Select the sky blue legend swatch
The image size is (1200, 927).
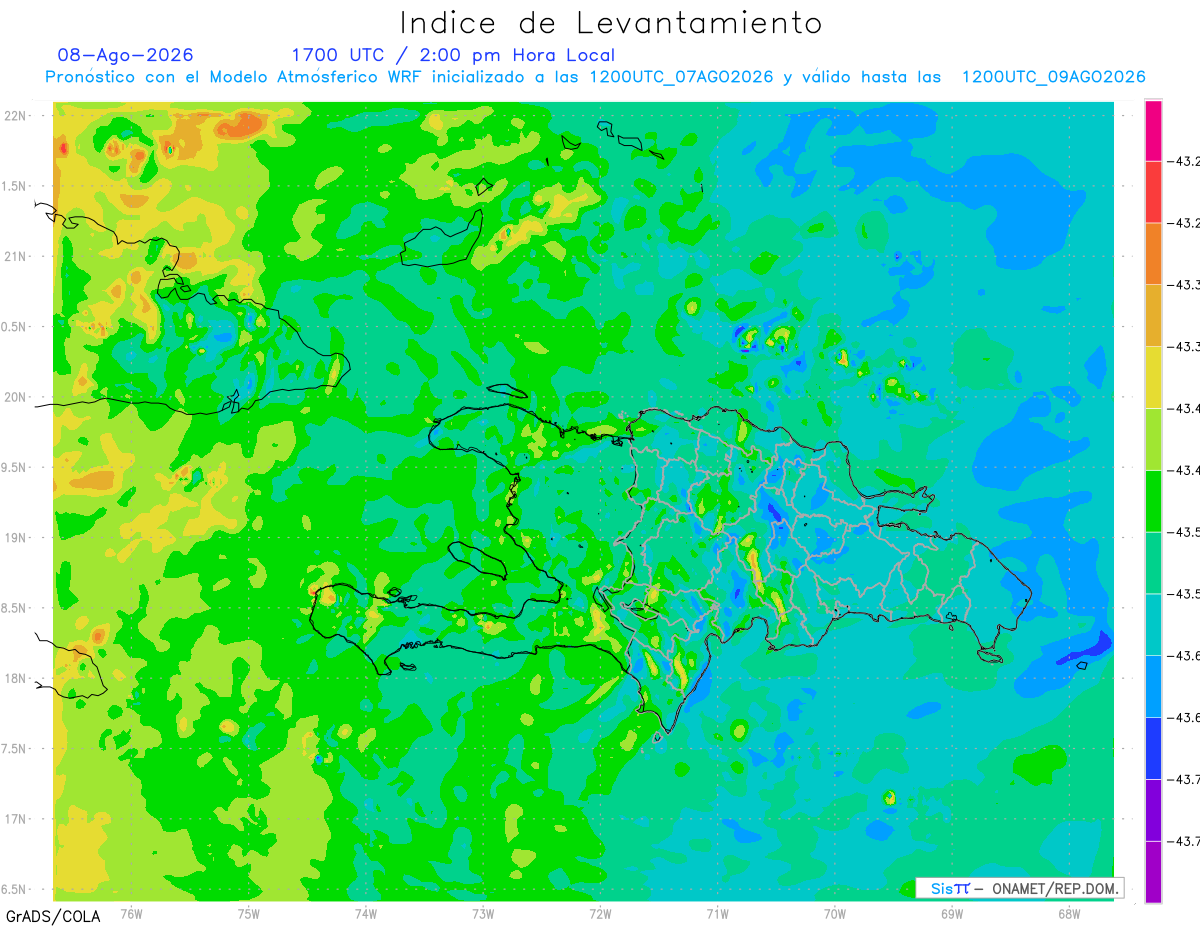[x=1153, y=686]
